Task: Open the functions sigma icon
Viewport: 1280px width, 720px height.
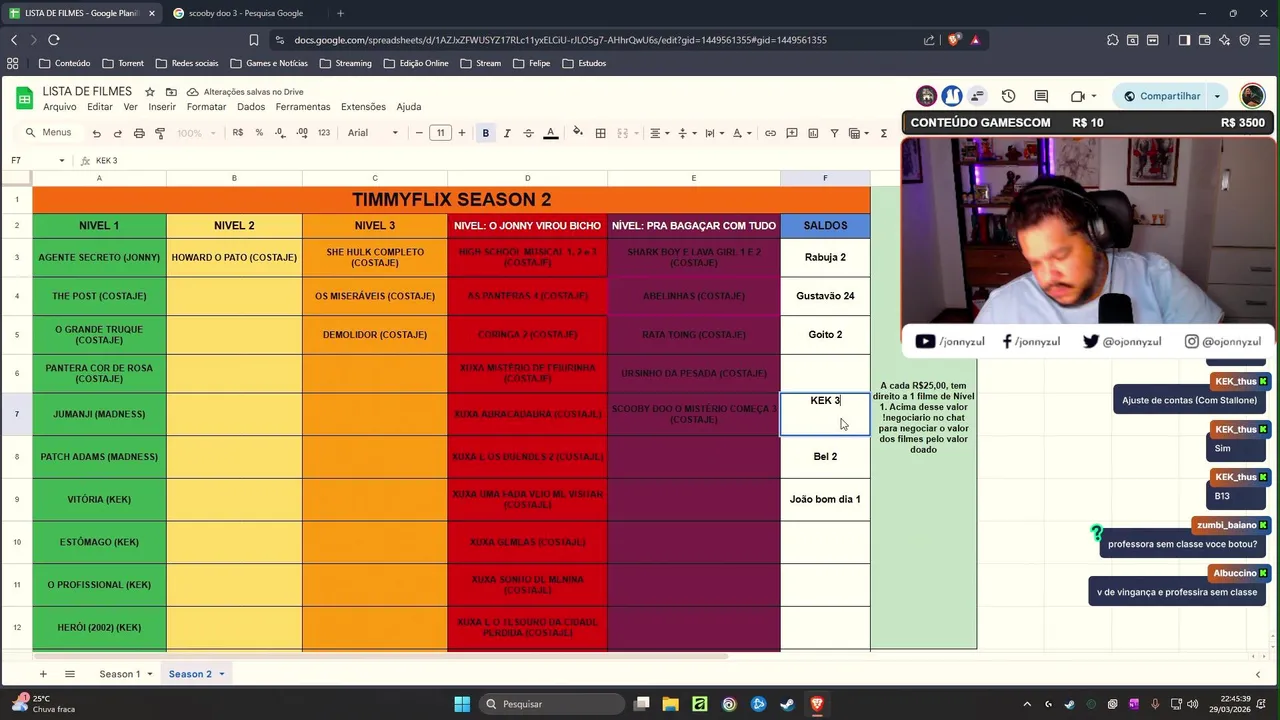Action: (x=884, y=133)
